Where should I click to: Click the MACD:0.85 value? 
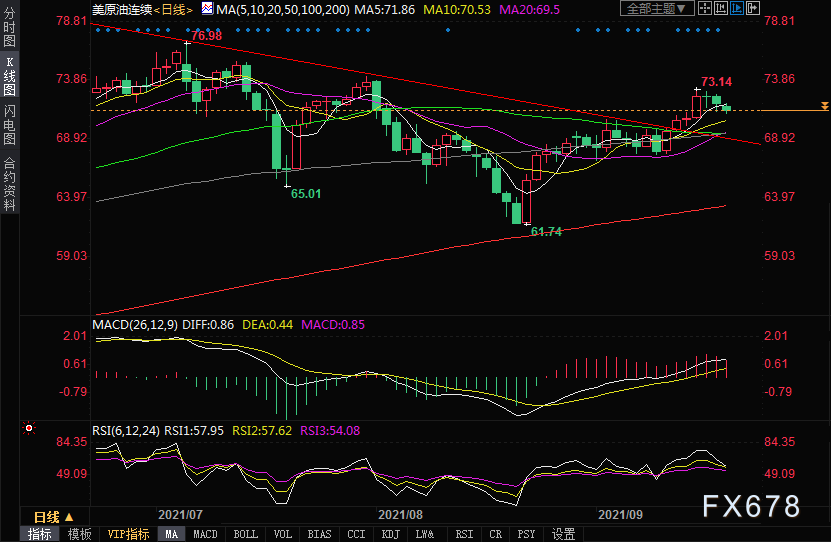pos(333,325)
